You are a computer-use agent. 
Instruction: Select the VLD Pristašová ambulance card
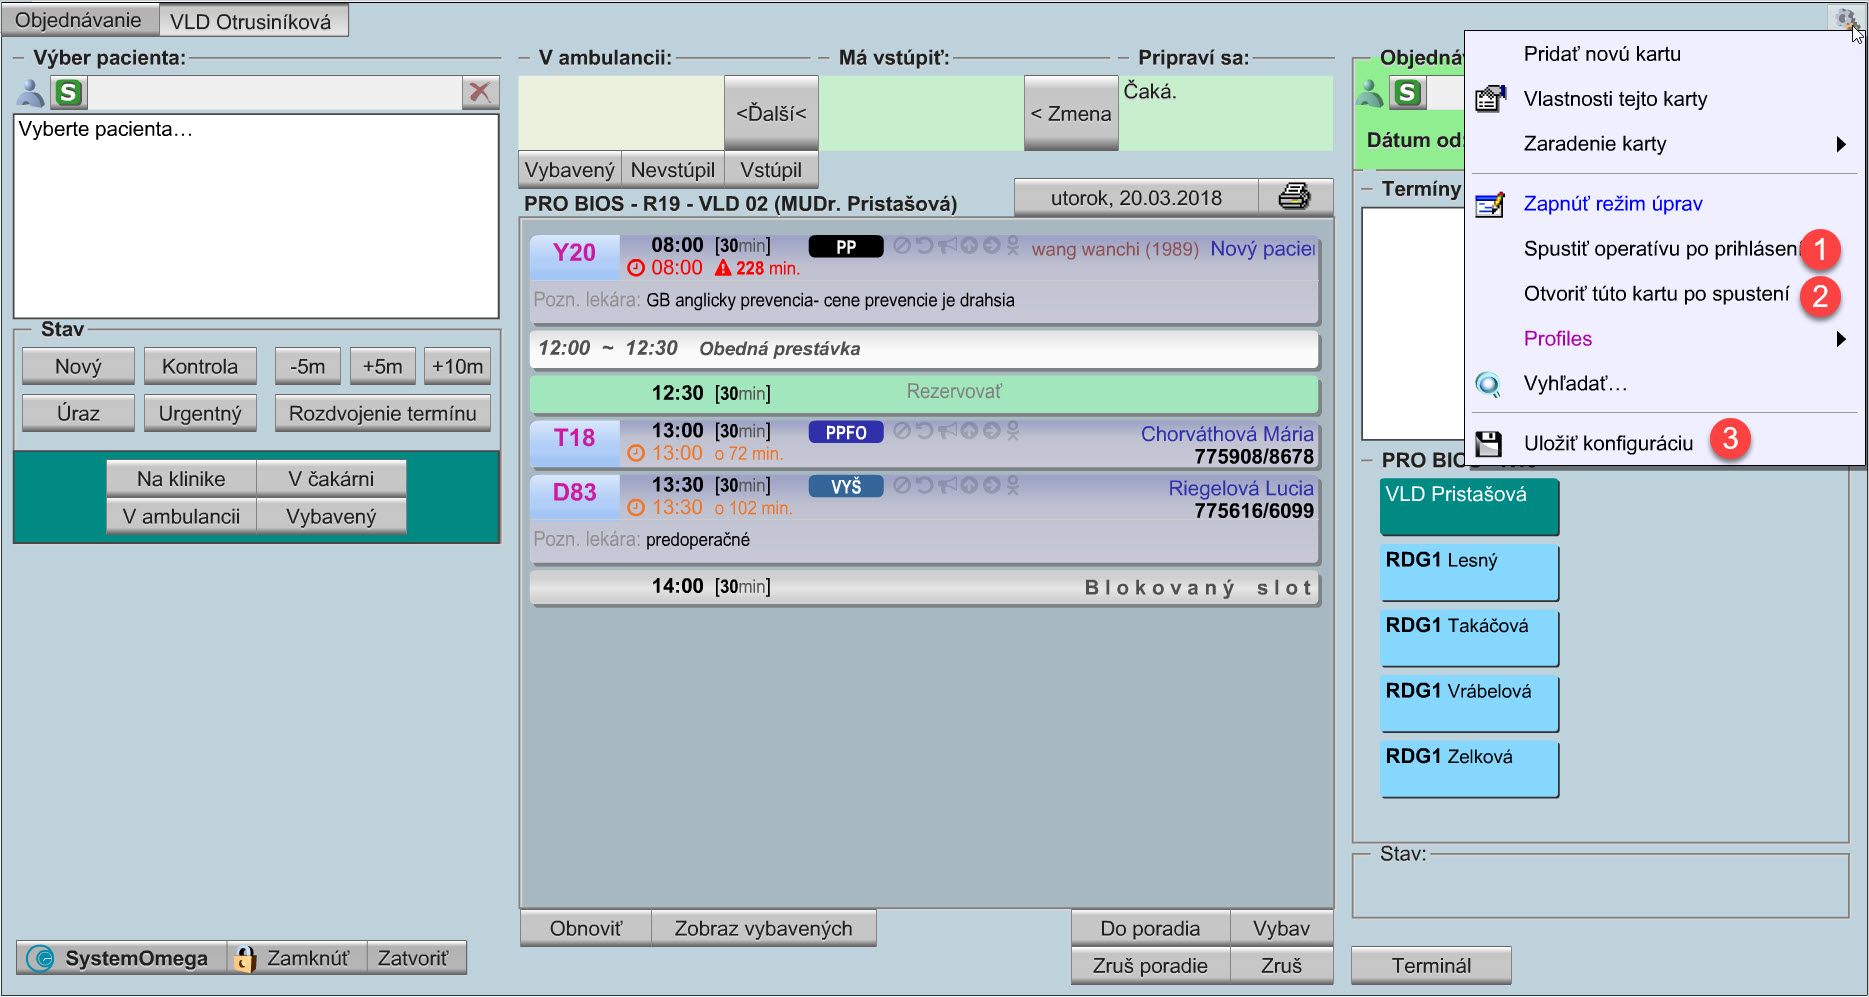tap(1468, 507)
